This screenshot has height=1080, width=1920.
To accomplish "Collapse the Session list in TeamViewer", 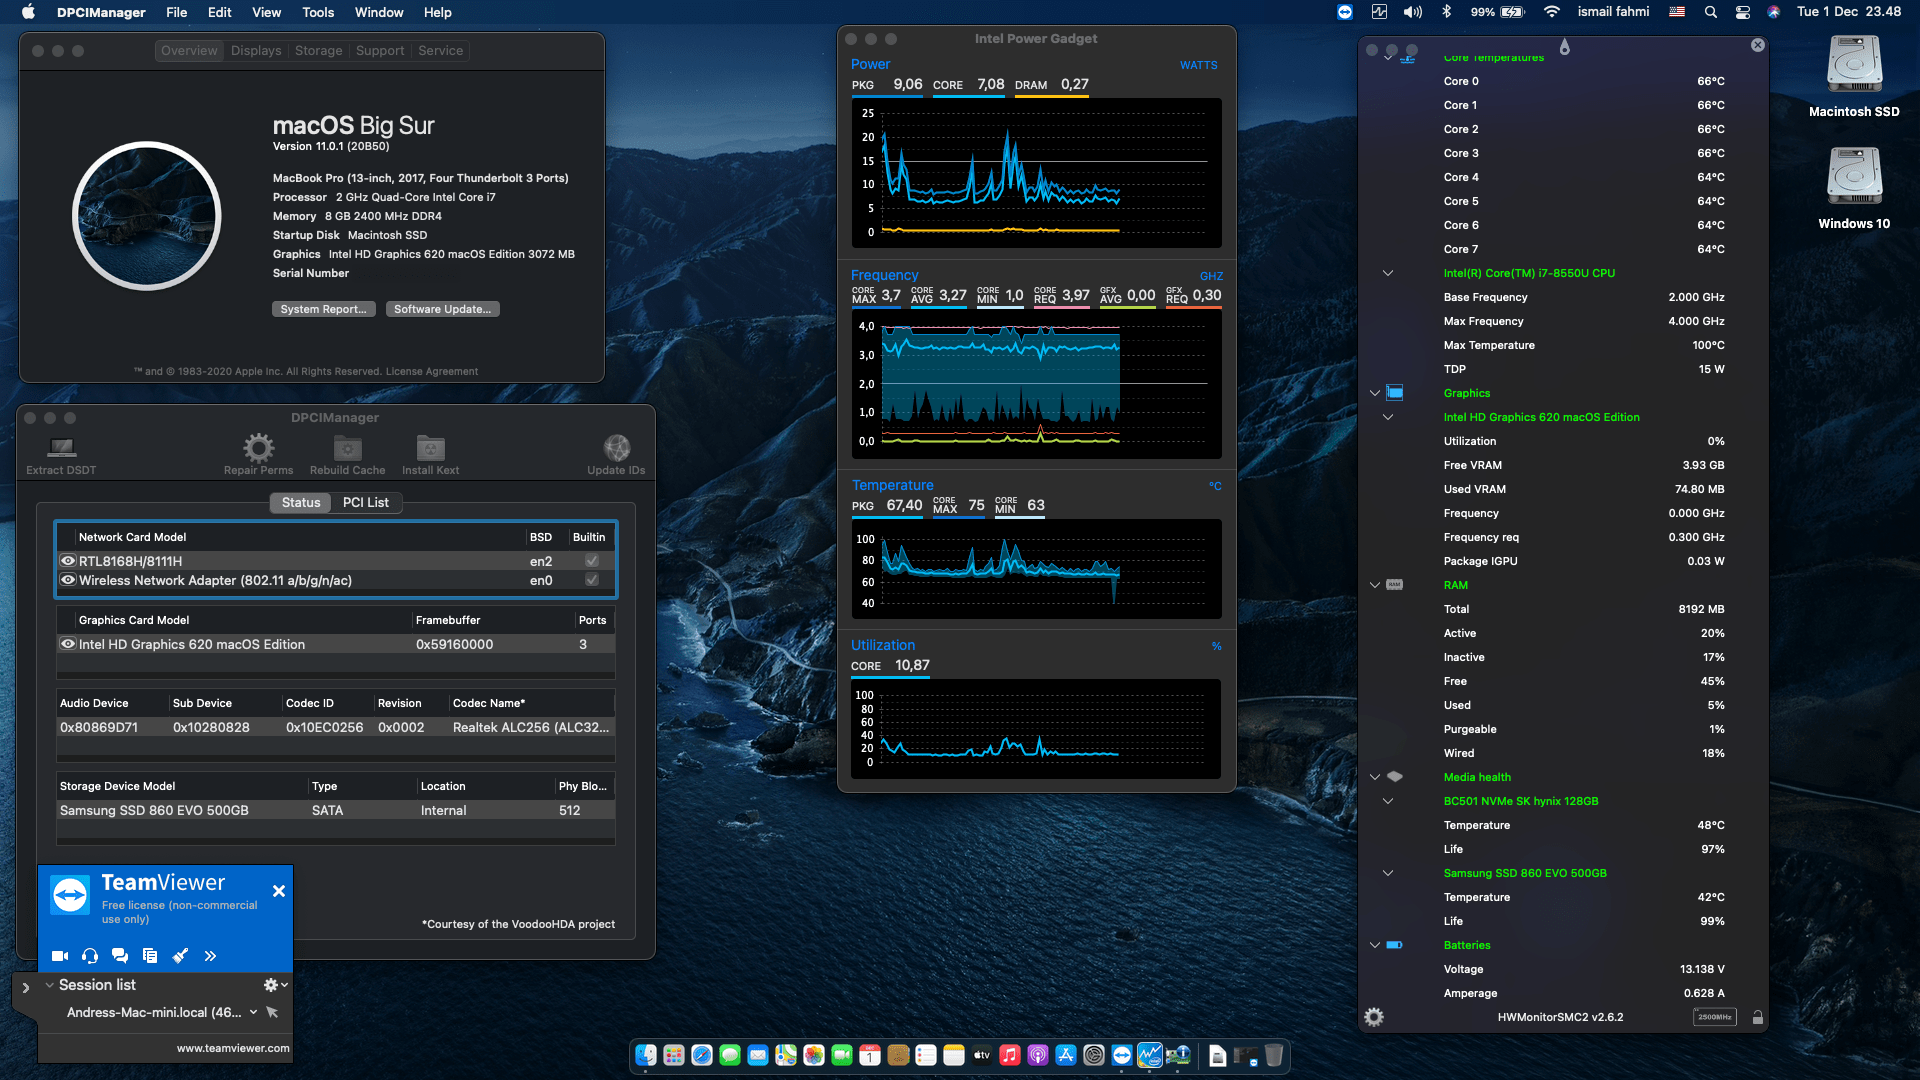I will coord(48,985).
